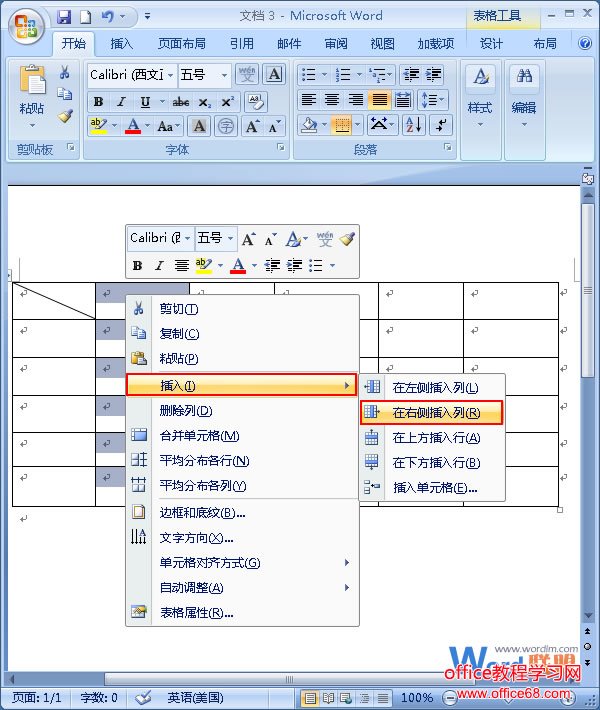Click zoom level 100% in status bar
Viewport: 600px width, 710px height.
coord(417,698)
